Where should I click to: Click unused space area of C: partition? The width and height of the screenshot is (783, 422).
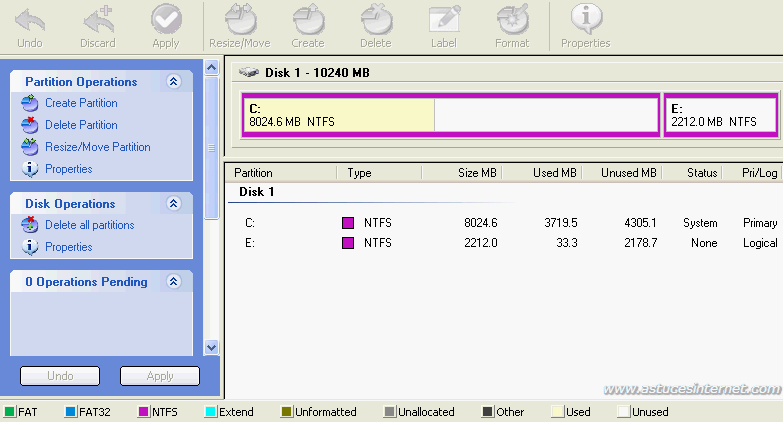[546, 115]
